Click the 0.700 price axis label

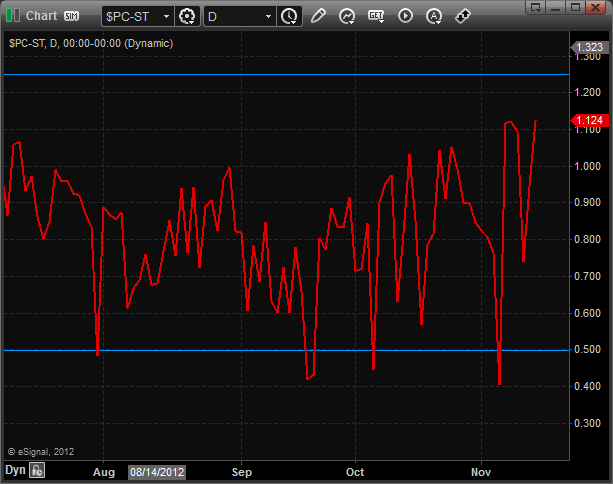pyautogui.click(x=587, y=276)
